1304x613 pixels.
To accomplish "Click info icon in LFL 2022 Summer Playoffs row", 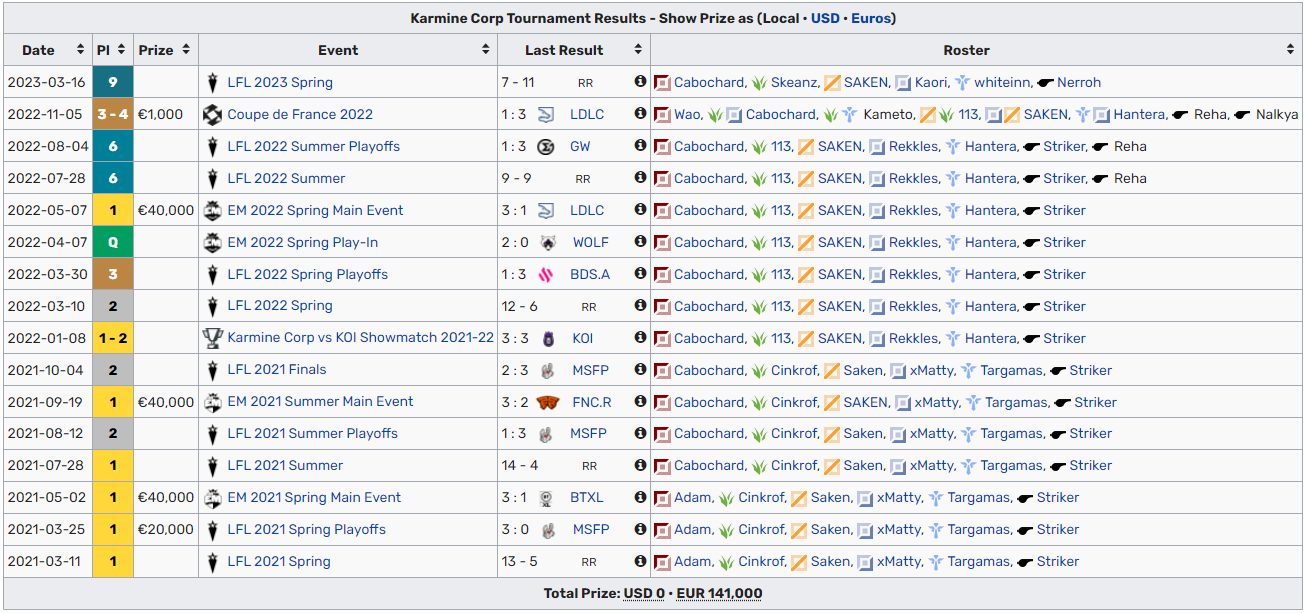I will (640, 146).
